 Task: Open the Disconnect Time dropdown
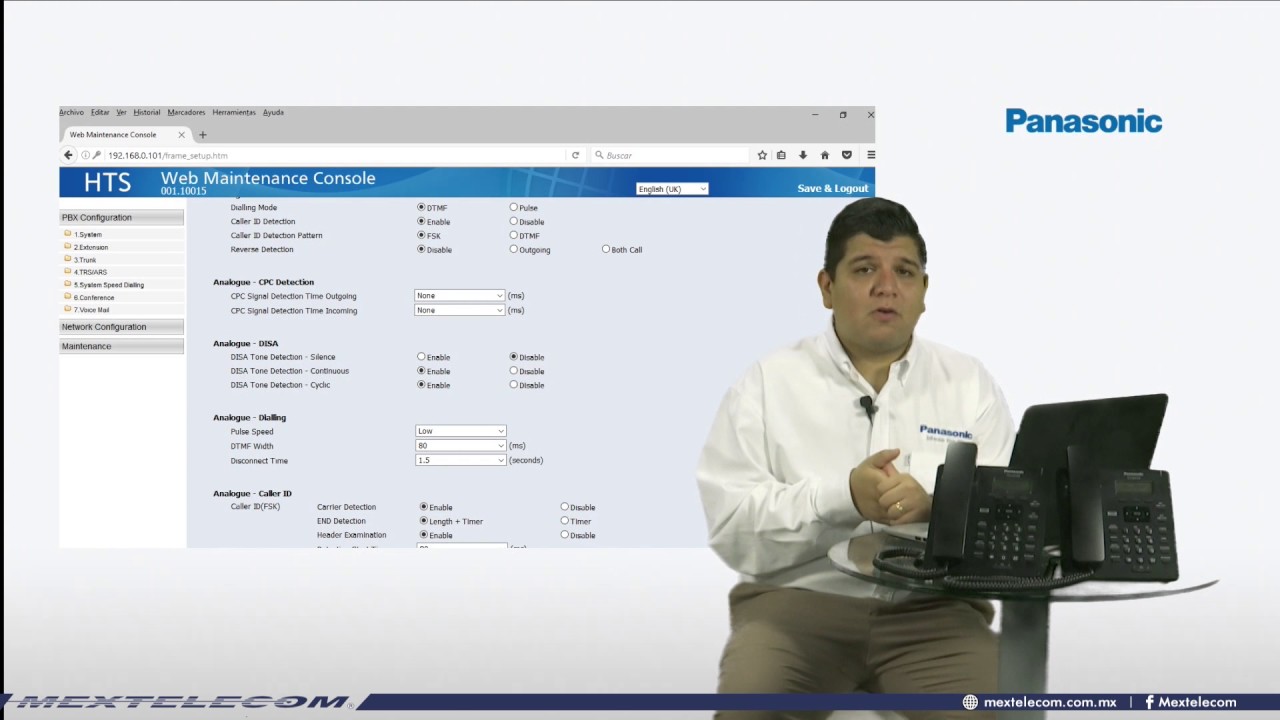(x=460, y=460)
